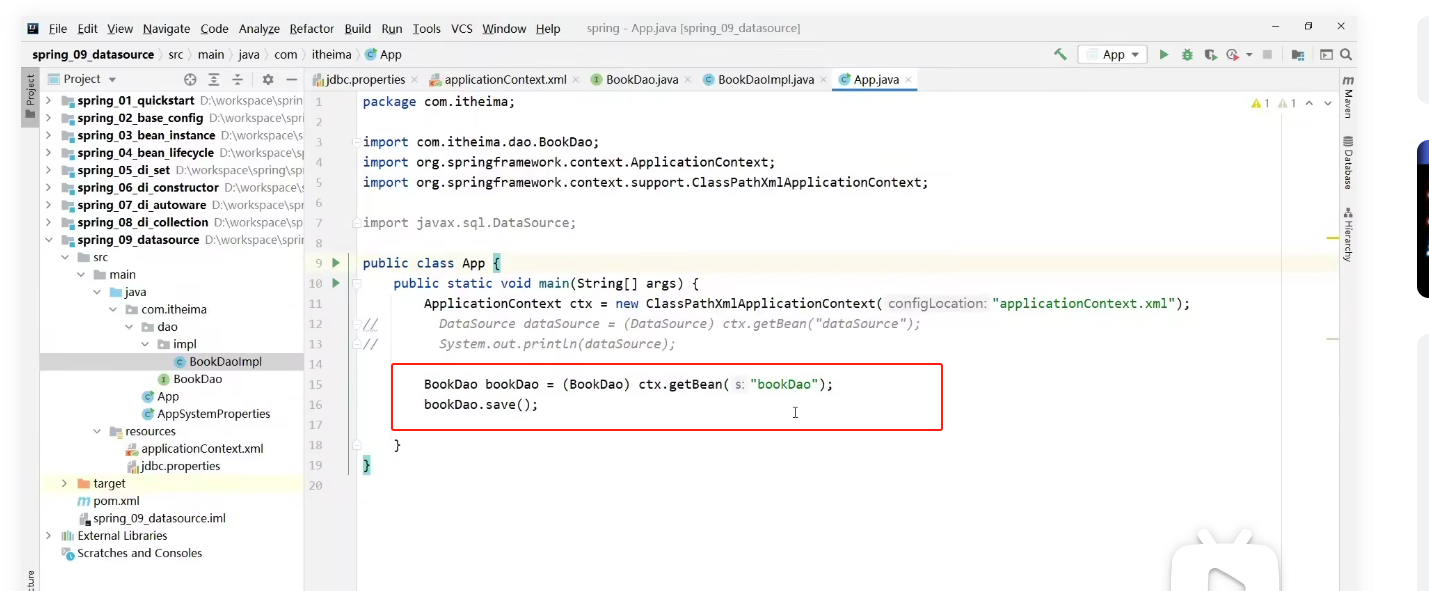Close the applicationContext.xml editor tab

coord(575,80)
